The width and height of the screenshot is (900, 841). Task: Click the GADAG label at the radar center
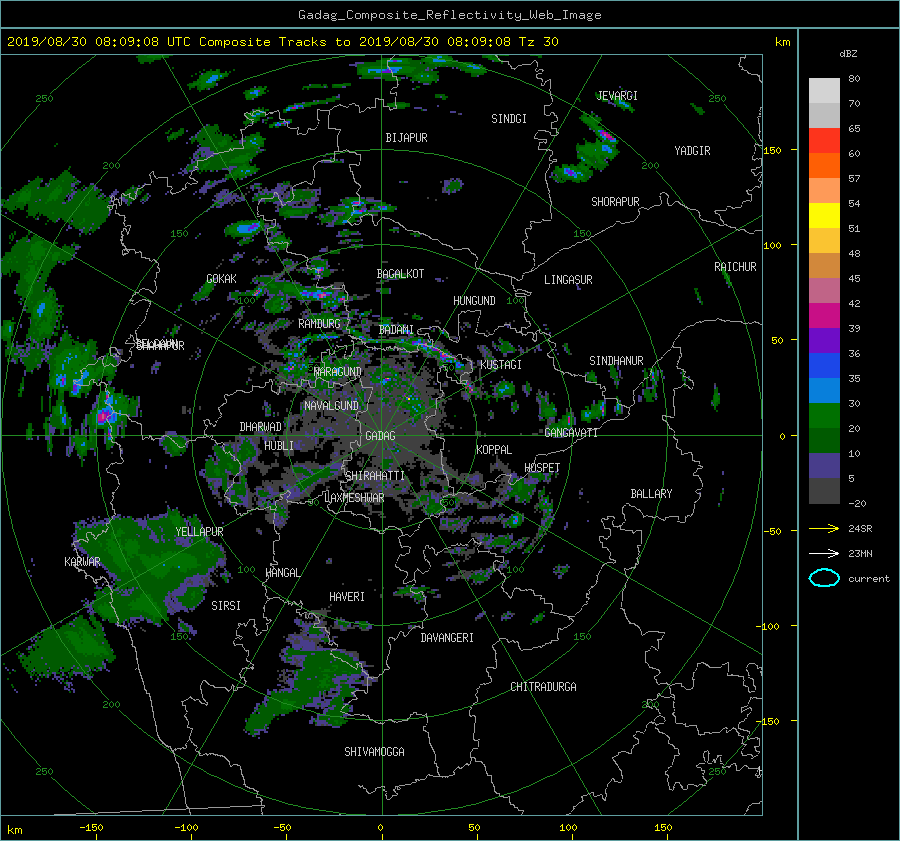(x=380, y=436)
